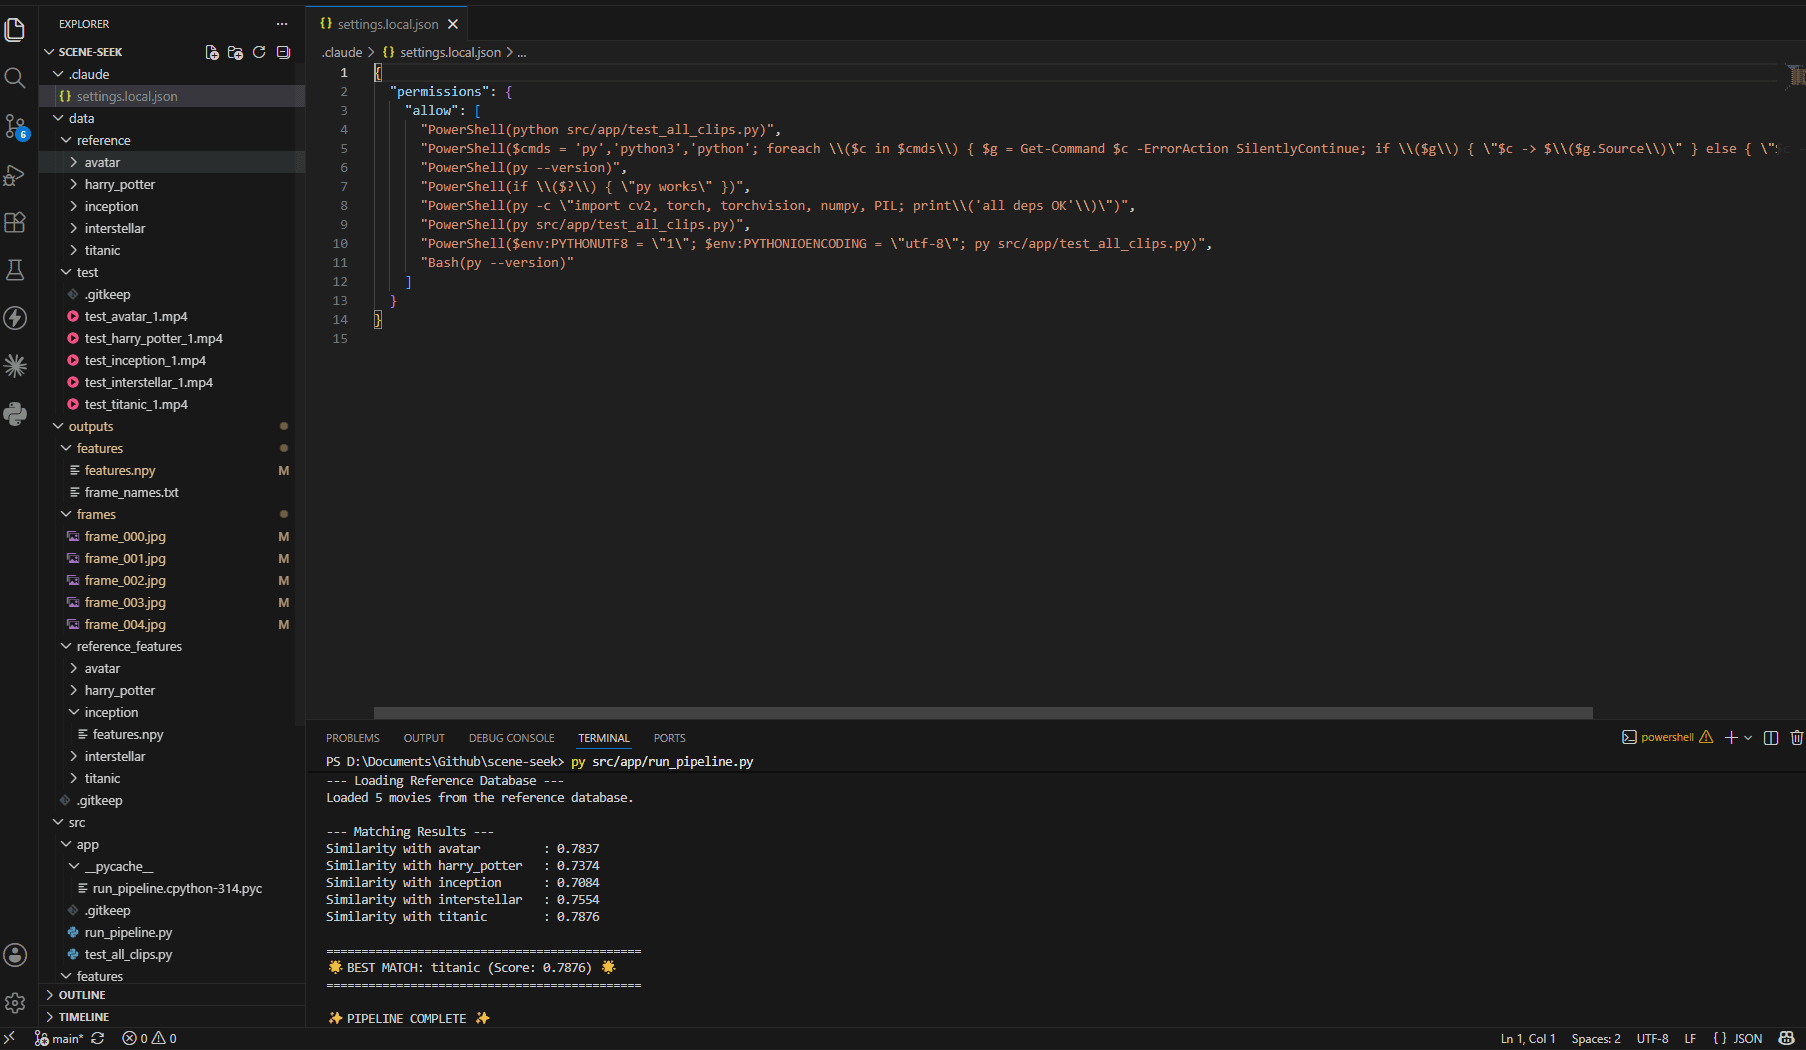Switch to the DEBUG CONSOLE tab
The height and width of the screenshot is (1050, 1806).
511,738
